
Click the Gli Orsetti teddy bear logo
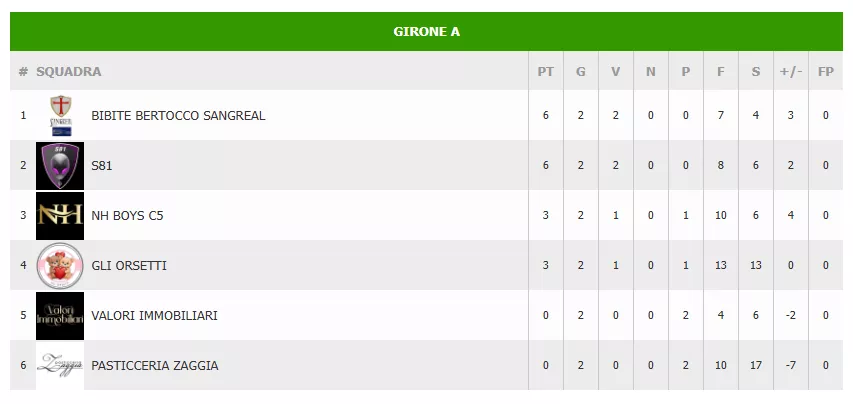tap(59, 265)
